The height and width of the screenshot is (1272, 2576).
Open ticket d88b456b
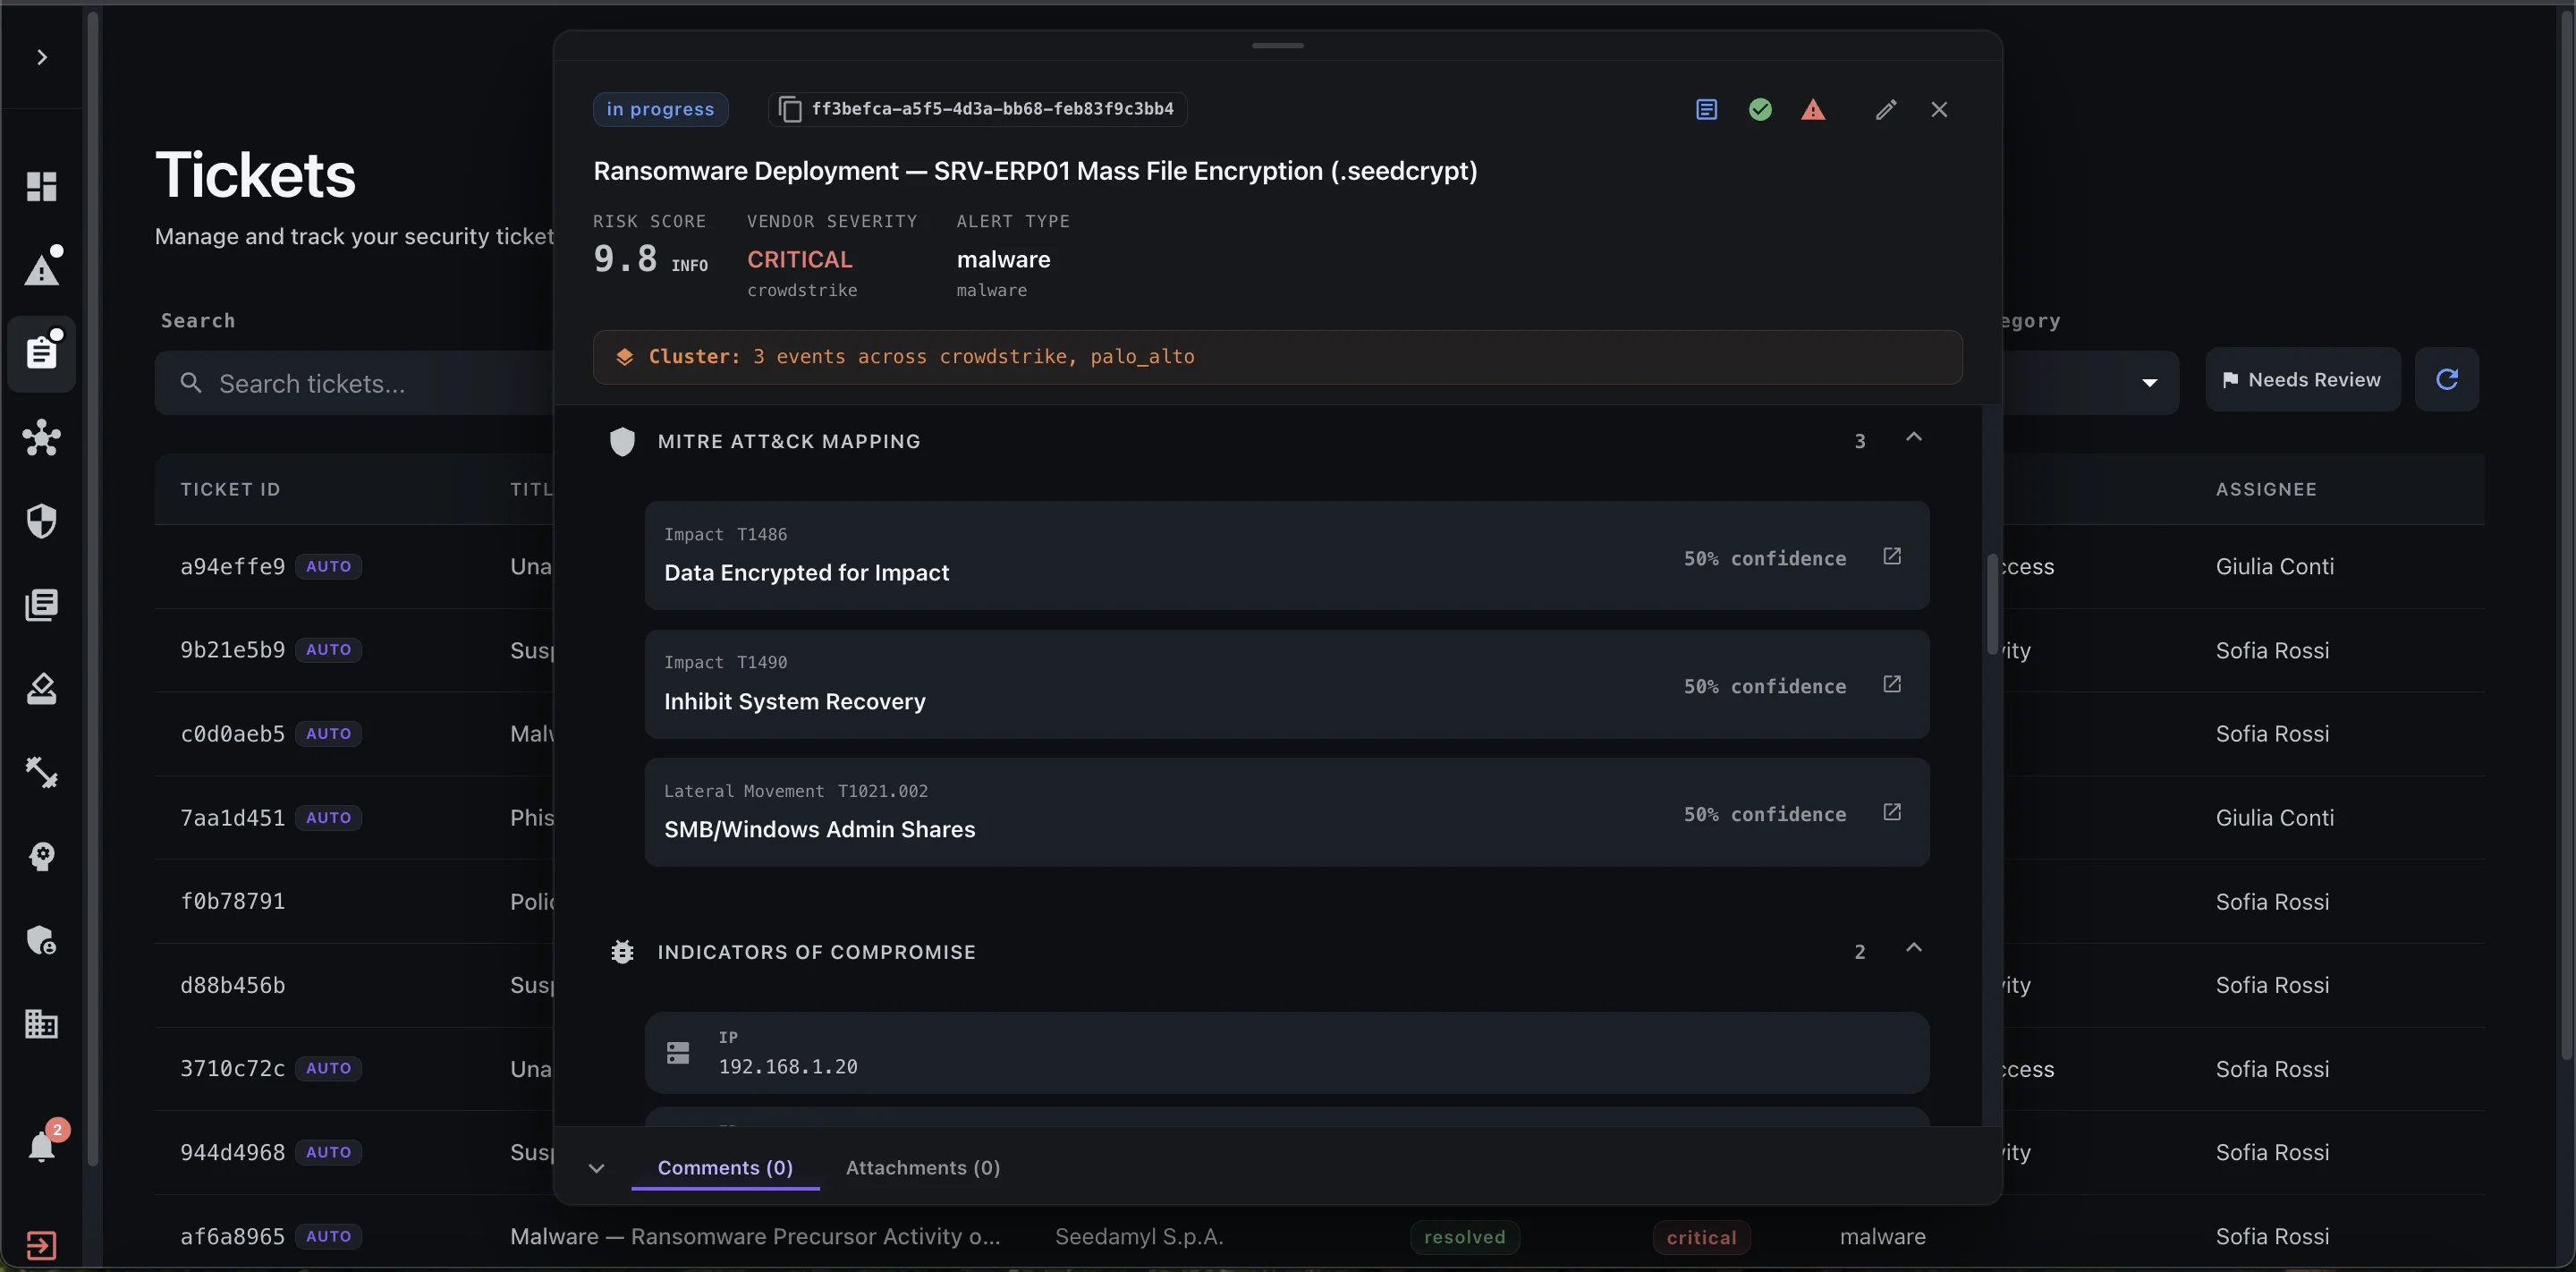(x=233, y=985)
